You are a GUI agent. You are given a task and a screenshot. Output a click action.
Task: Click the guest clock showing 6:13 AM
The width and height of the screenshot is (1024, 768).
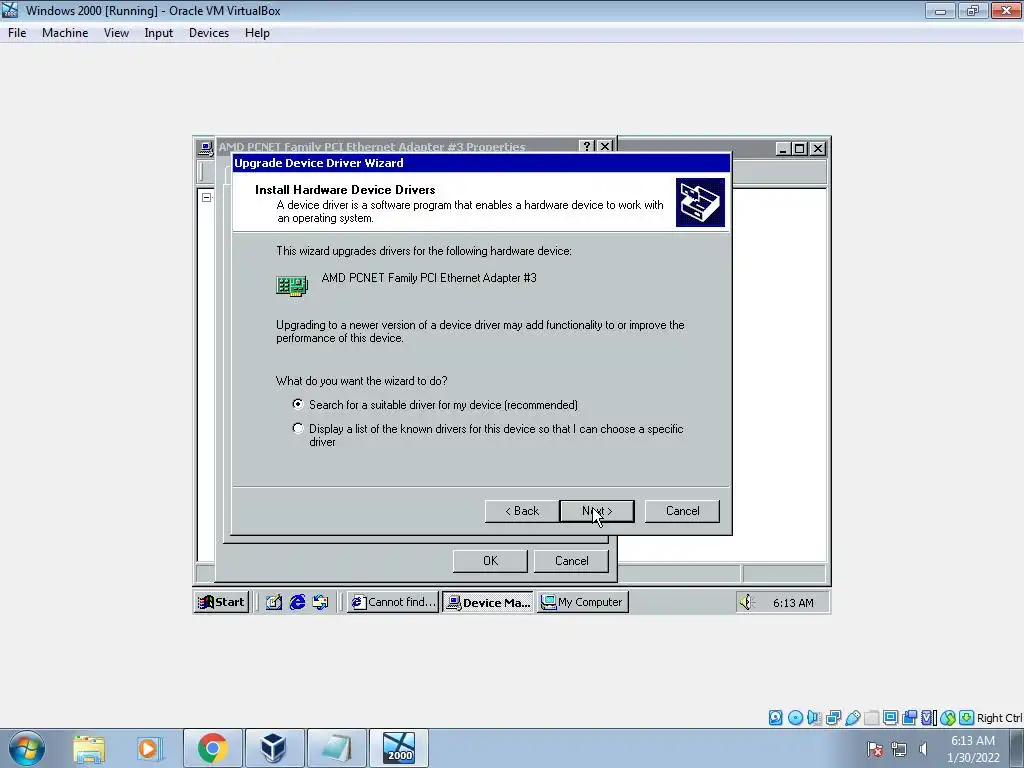[x=793, y=603]
